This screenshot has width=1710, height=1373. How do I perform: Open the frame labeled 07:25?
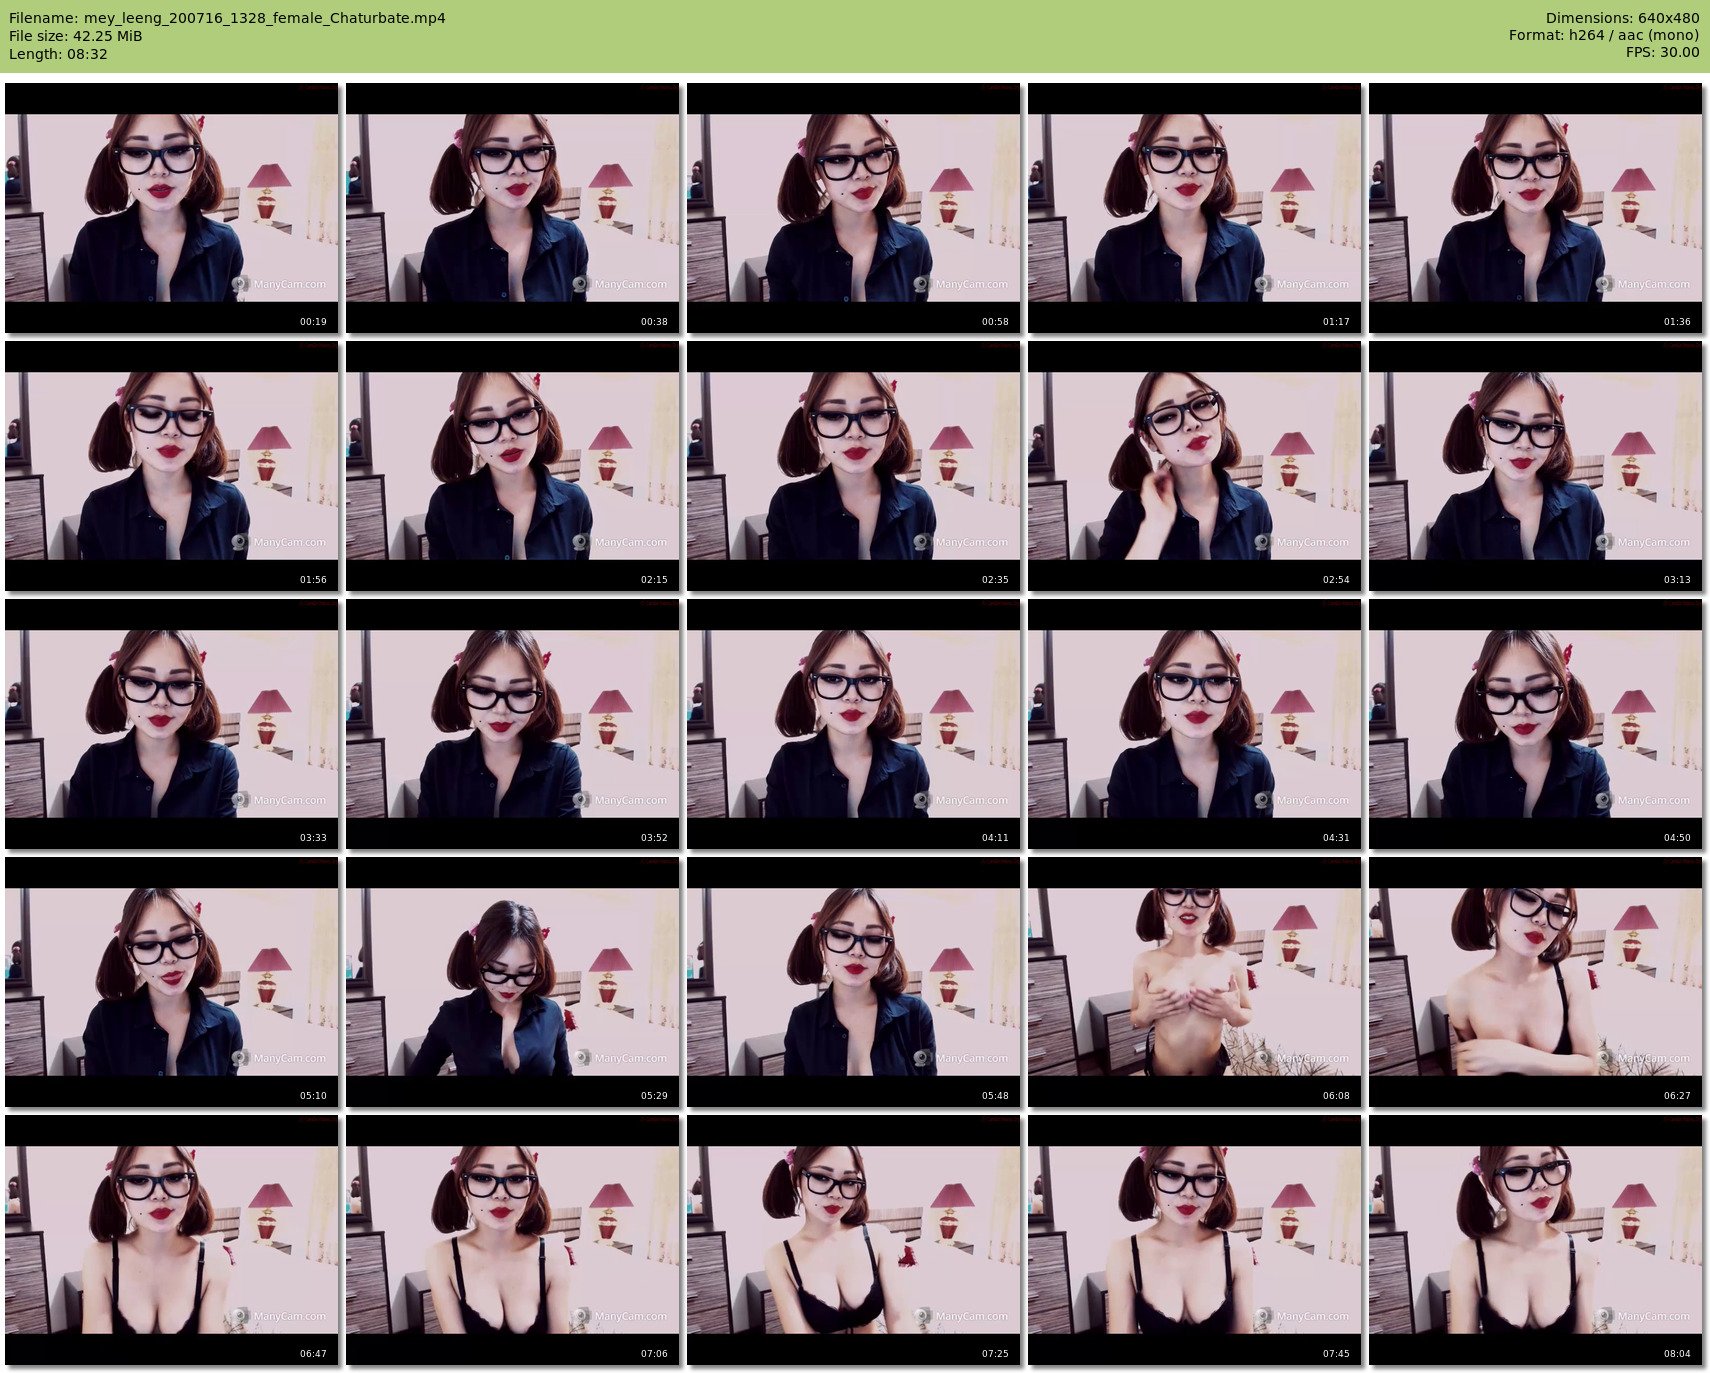tap(853, 1240)
